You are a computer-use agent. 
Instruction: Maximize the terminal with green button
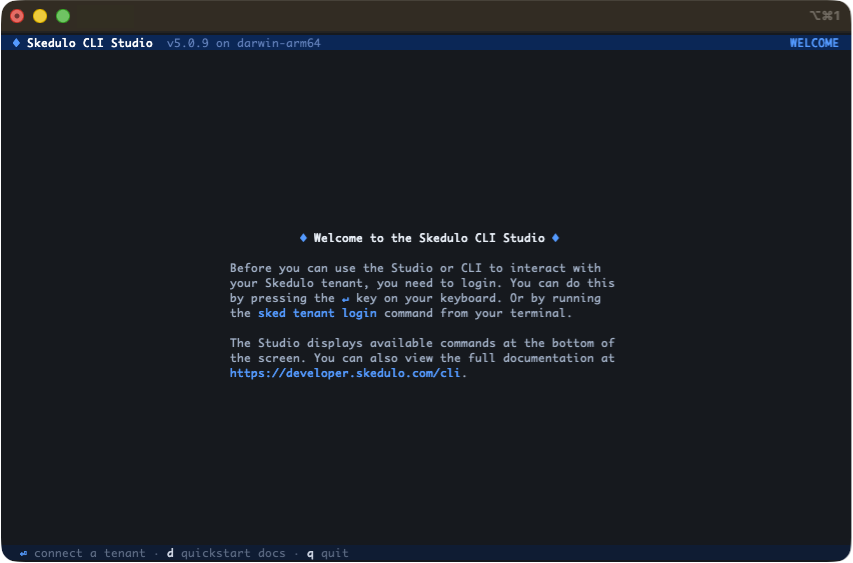pyautogui.click(x=63, y=16)
